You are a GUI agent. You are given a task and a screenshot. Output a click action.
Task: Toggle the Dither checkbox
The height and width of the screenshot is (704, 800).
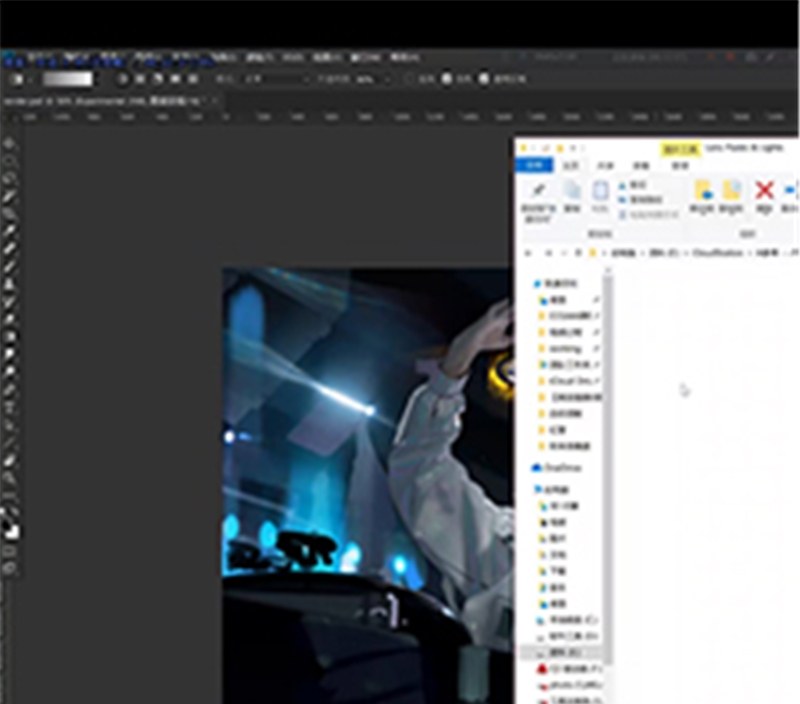[x=446, y=79]
